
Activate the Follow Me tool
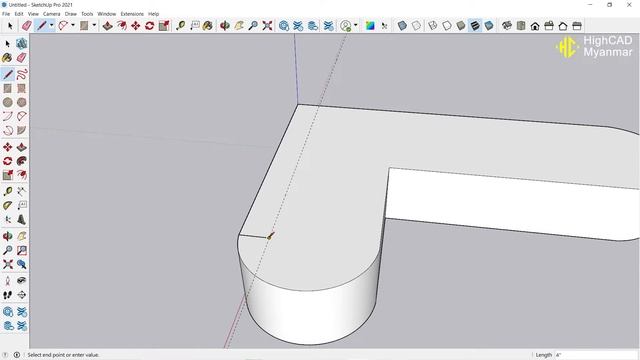22,161
